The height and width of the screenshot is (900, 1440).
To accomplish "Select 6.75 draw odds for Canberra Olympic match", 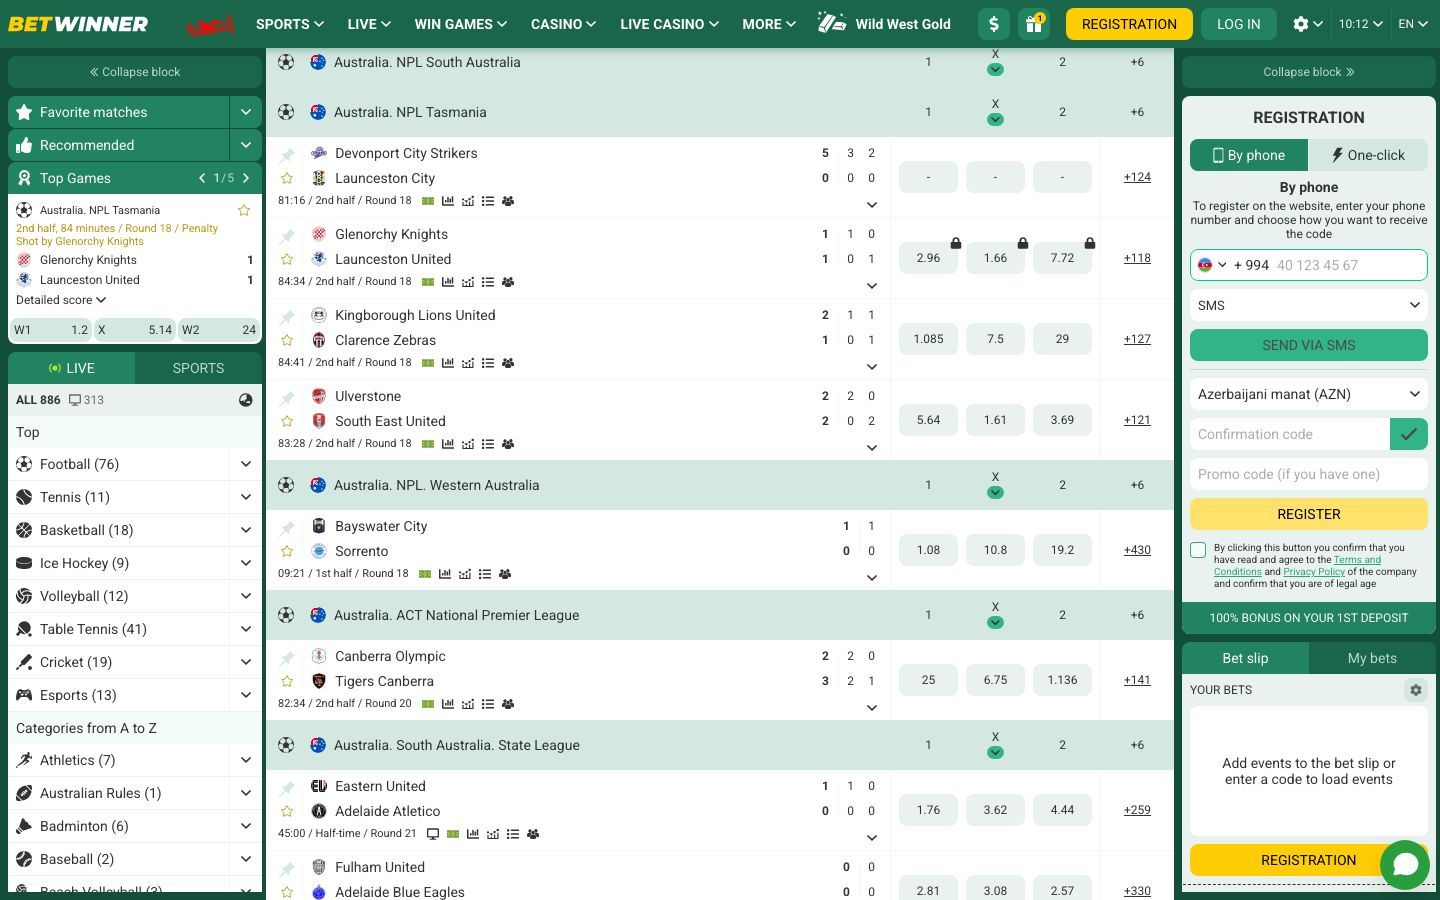I will tap(995, 680).
